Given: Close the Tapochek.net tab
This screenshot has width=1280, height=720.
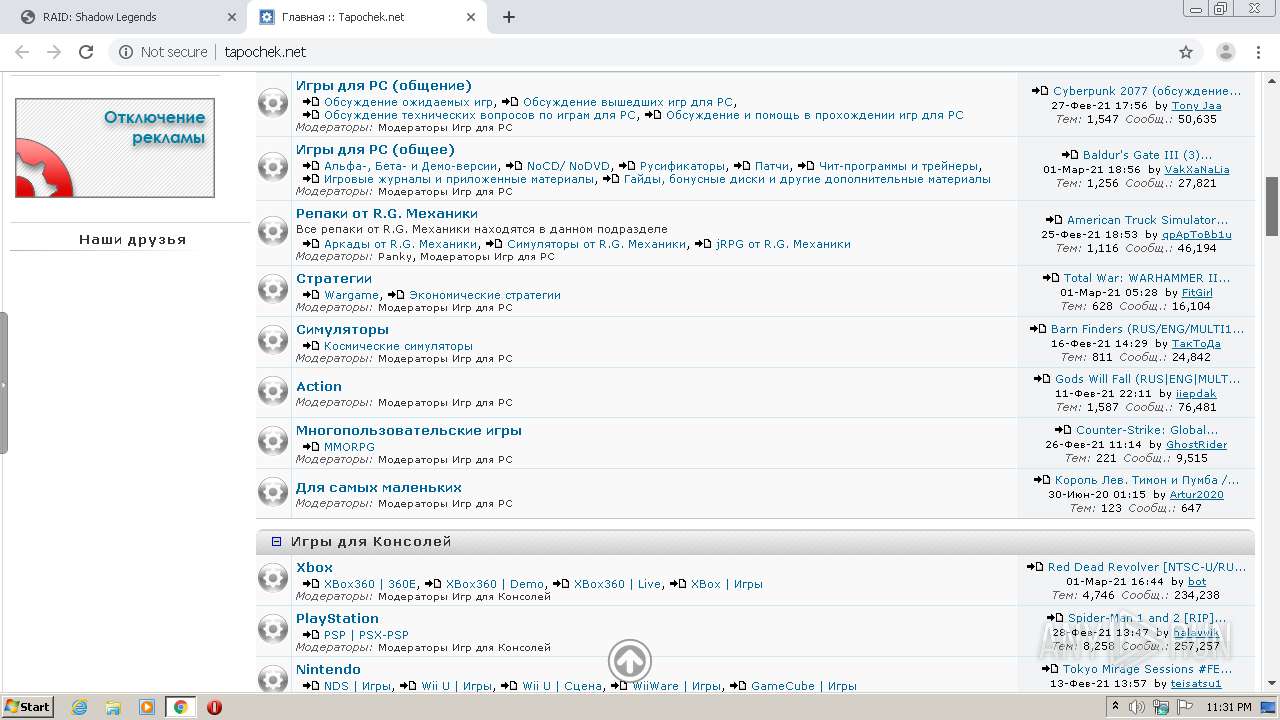Looking at the screenshot, I should pos(471,17).
